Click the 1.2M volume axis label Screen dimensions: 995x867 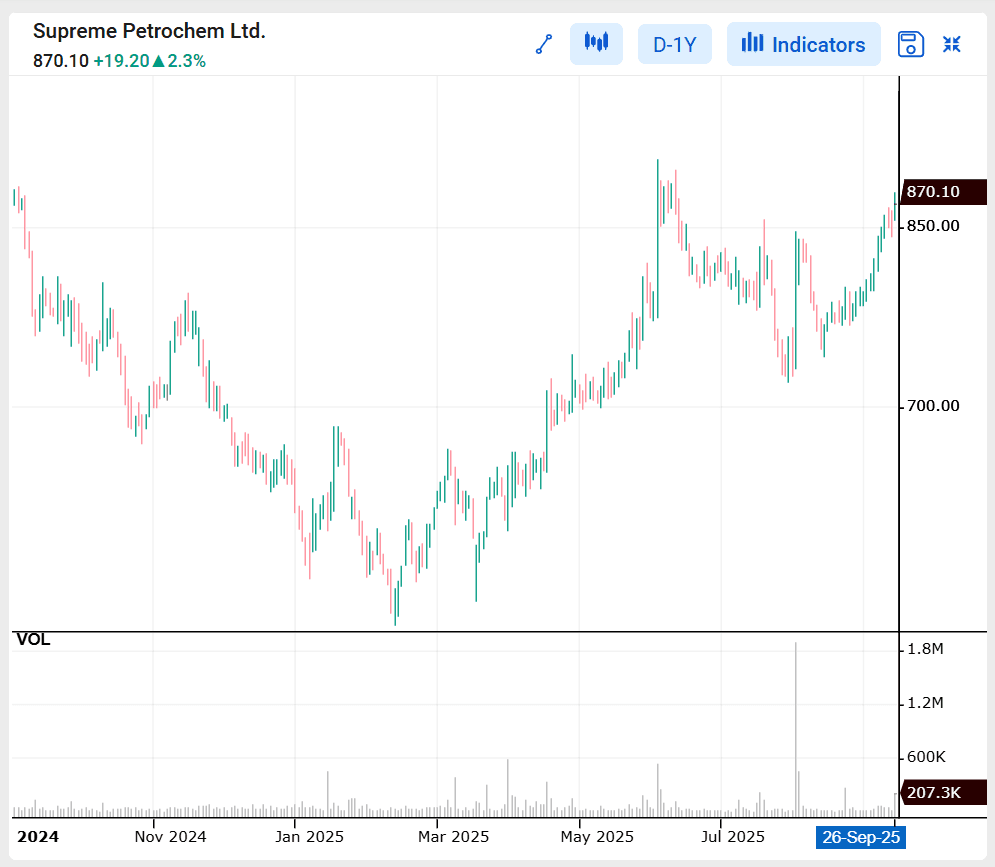[925, 703]
